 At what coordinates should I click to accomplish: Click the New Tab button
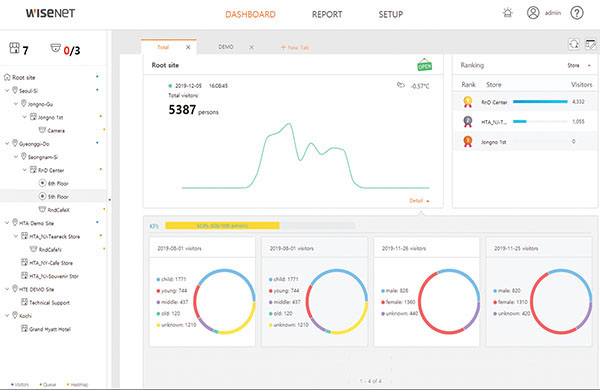(x=295, y=47)
